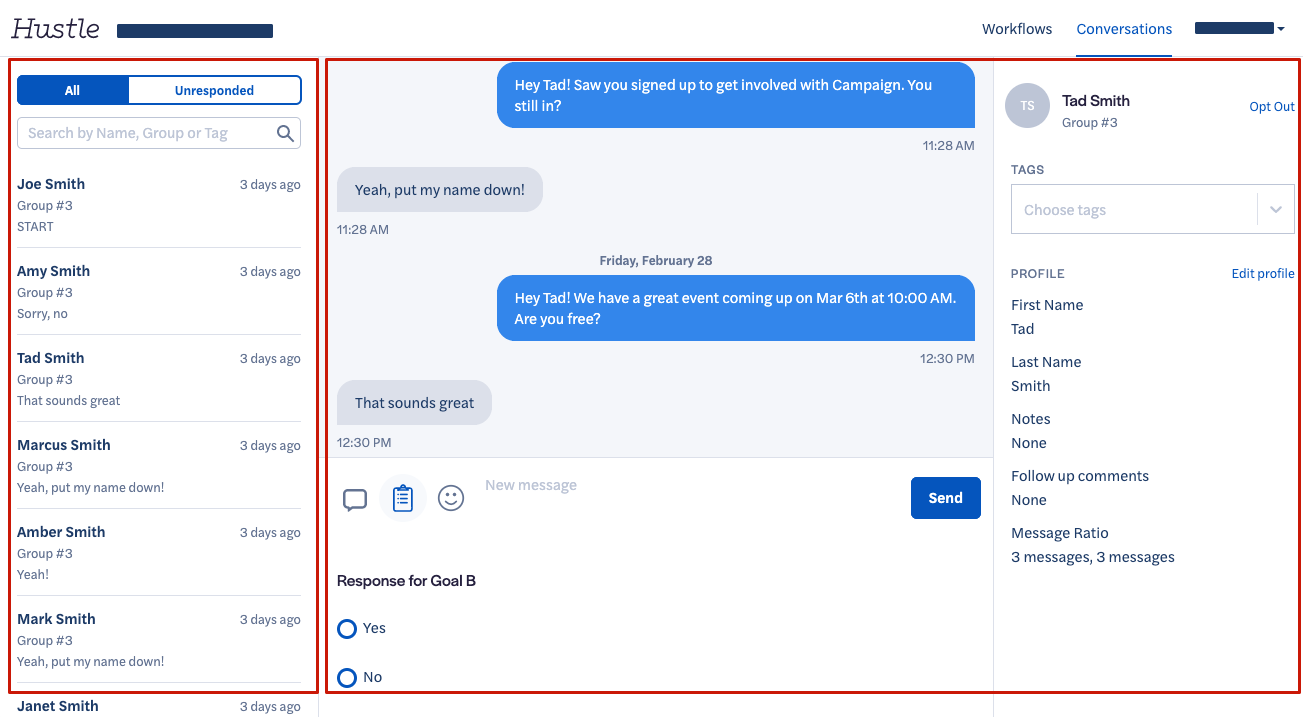
Task: Click the search magnifier icon
Action: pos(285,133)
